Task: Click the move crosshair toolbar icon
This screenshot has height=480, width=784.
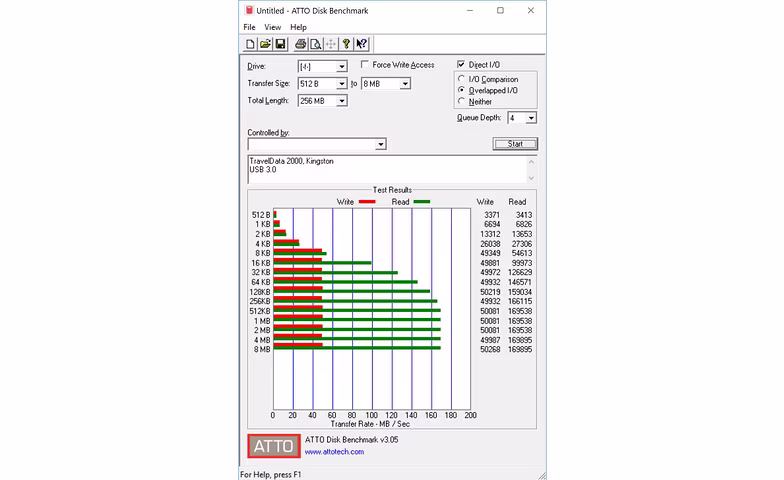Action: click(330, 44)
